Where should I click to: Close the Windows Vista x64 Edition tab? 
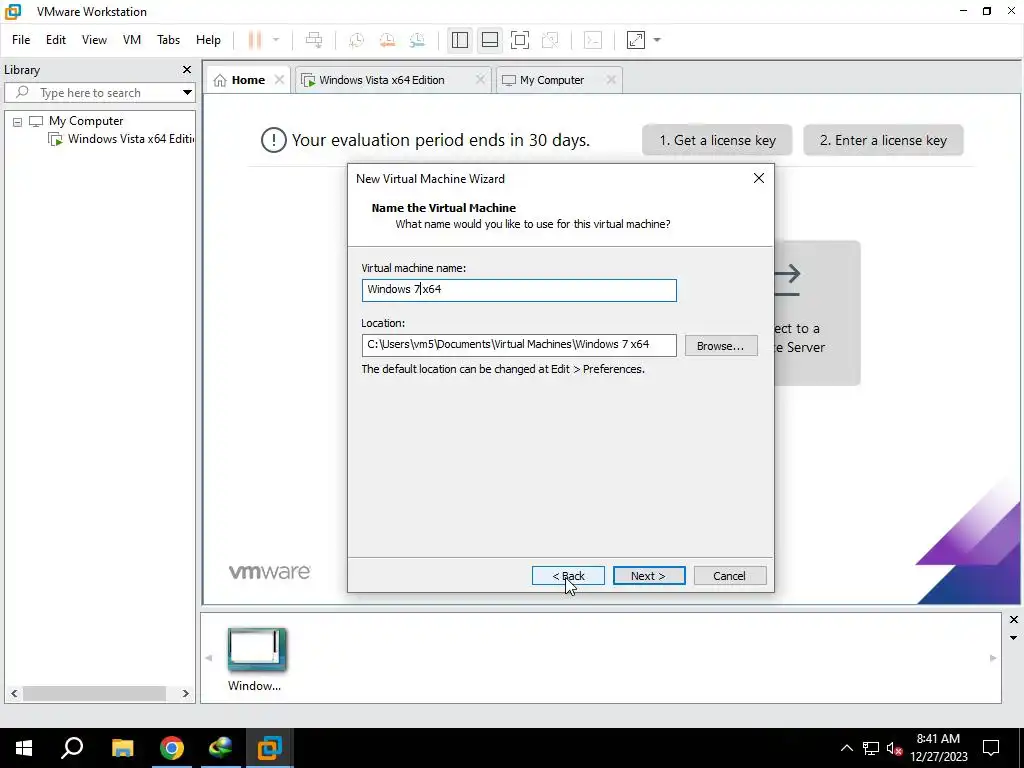point(480,80)
